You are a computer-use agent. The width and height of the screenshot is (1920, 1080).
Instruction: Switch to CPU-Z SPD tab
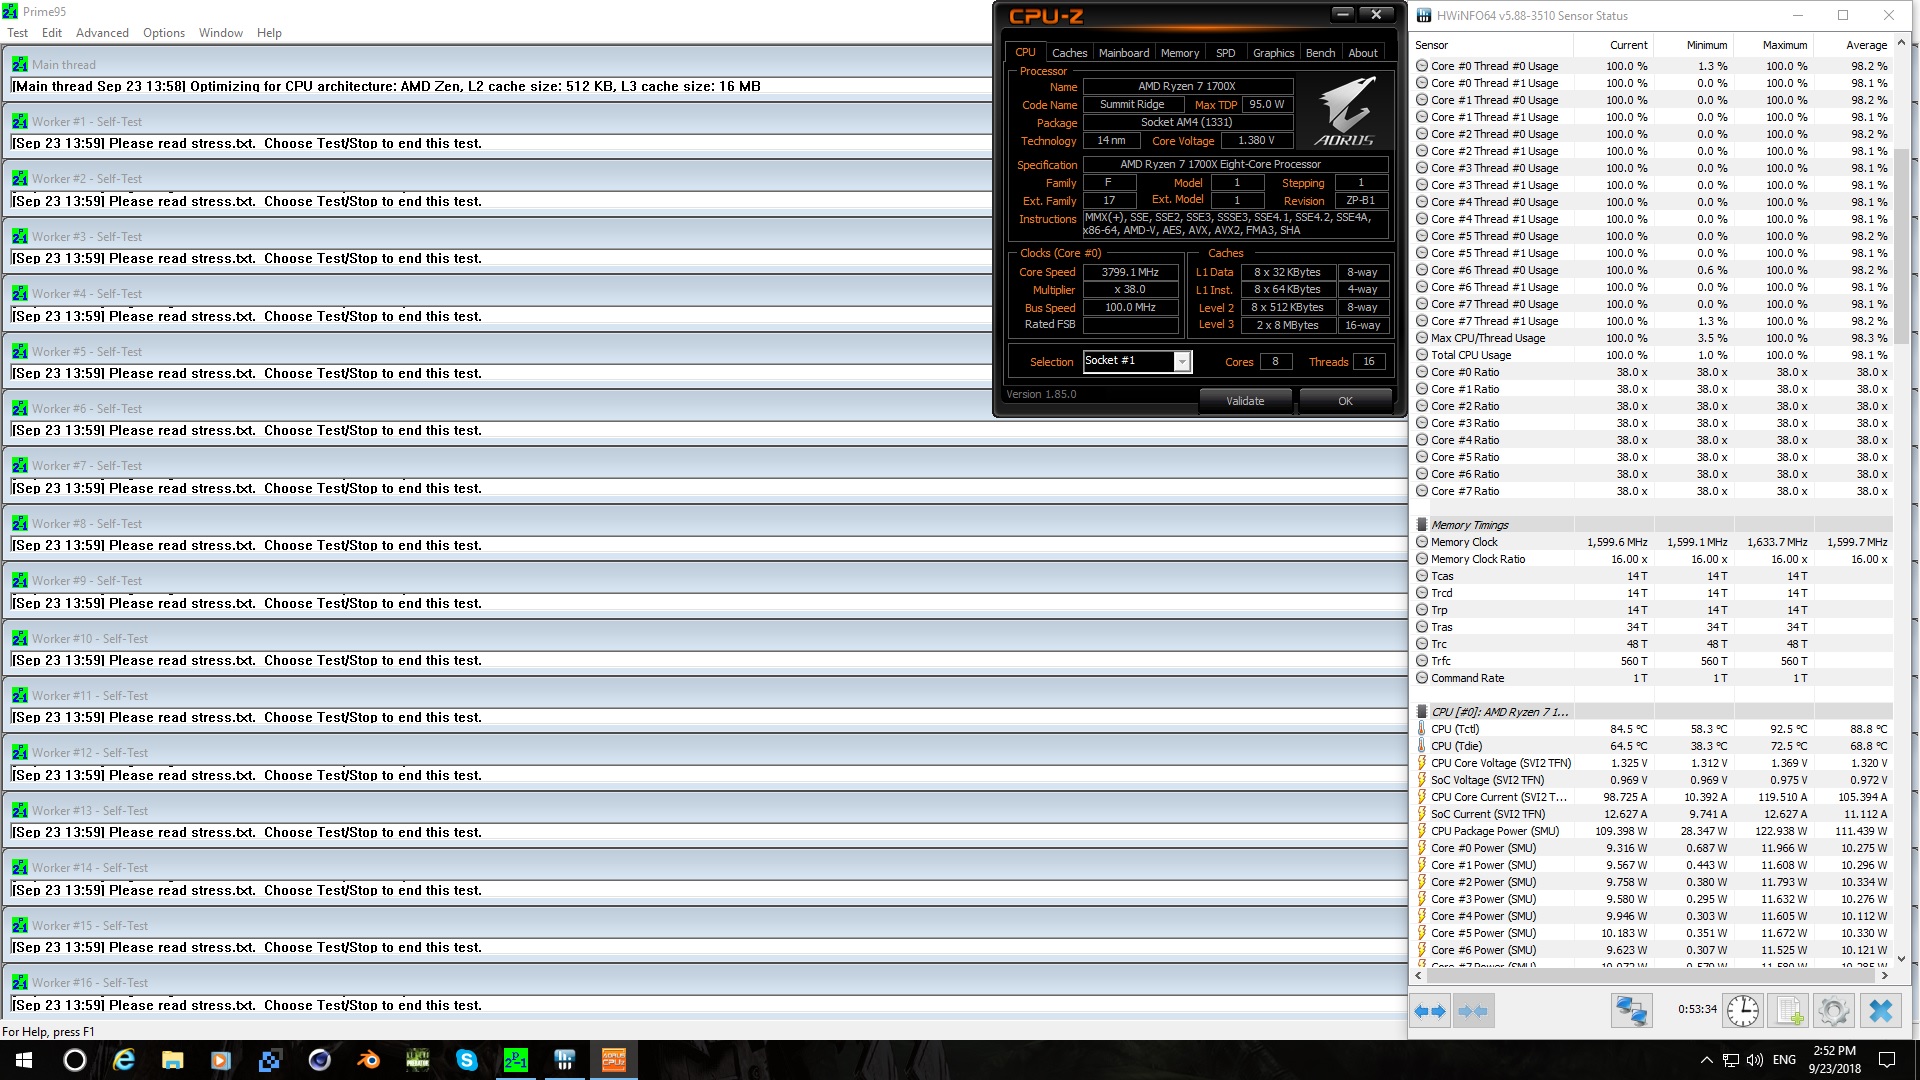[1226, 53]
